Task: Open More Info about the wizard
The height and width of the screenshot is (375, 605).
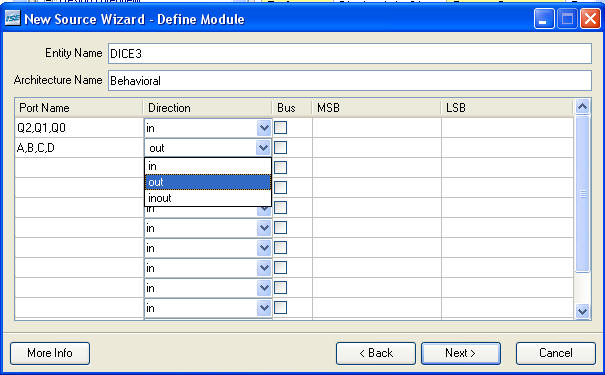Action: click(50, 353)
